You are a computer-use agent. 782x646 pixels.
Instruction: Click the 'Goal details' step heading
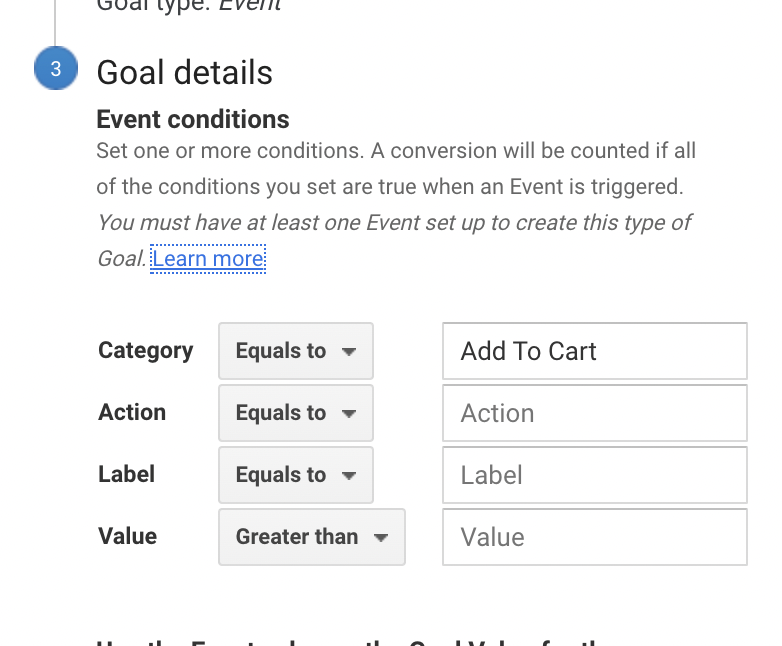coord(184,72)
